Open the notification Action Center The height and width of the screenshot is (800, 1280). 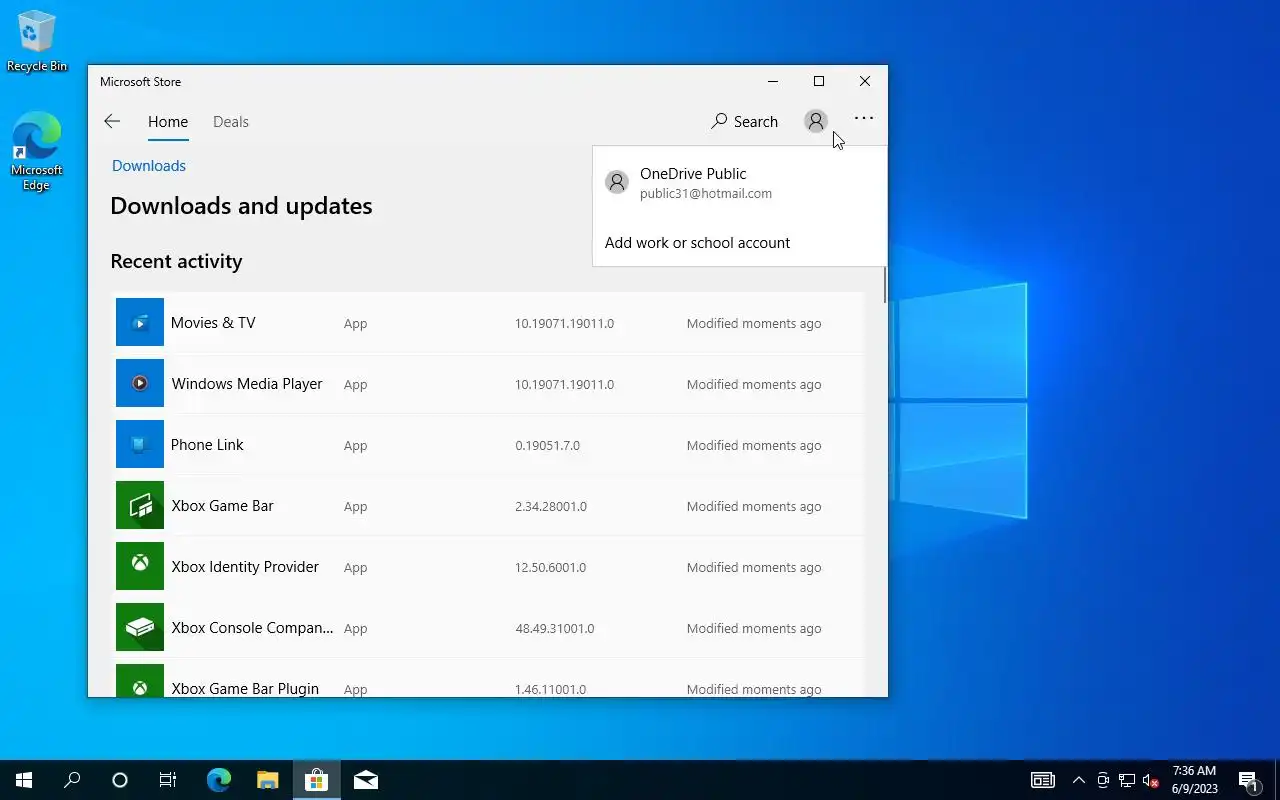1248,780
